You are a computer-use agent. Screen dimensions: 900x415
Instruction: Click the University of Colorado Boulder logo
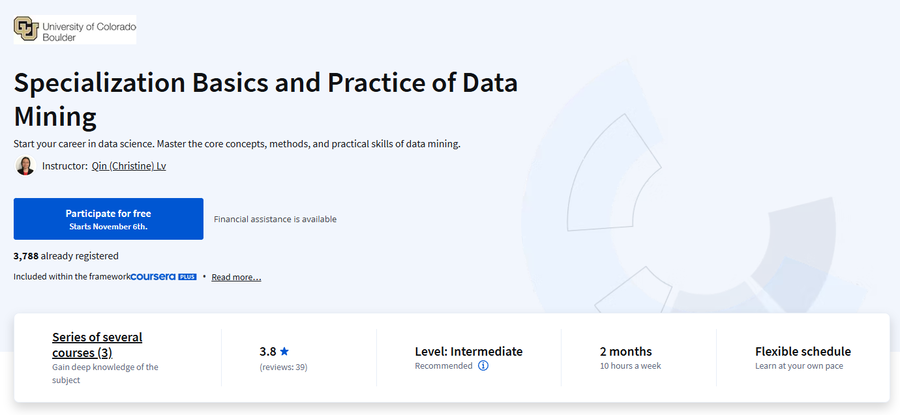click(x=75, y=30)
